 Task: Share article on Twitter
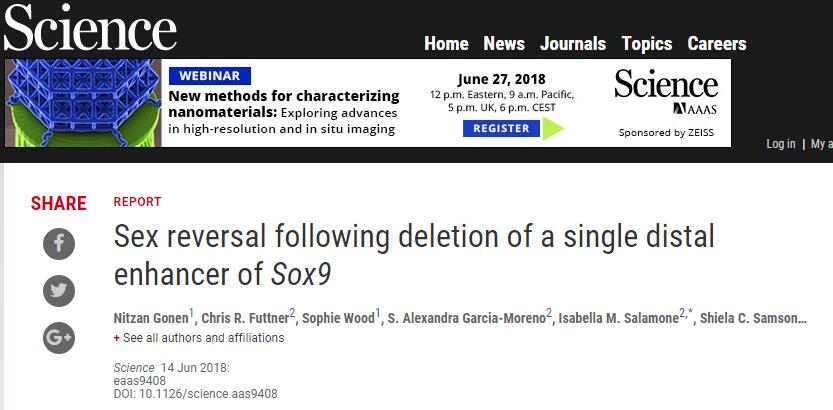[x=59, y=290]
